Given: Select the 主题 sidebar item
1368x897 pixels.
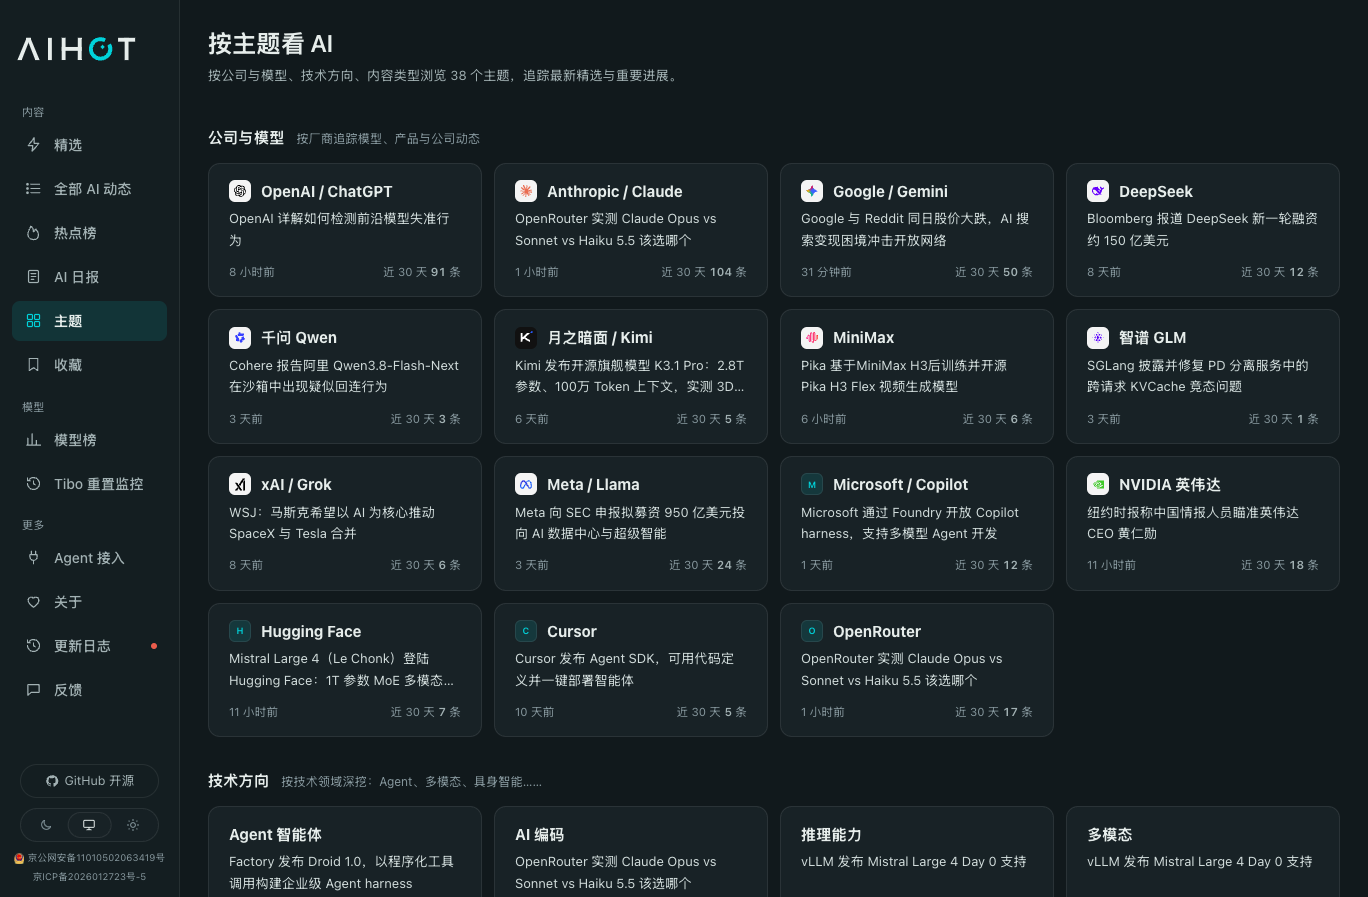Looking at the screenshot, I should pos(89,321).
